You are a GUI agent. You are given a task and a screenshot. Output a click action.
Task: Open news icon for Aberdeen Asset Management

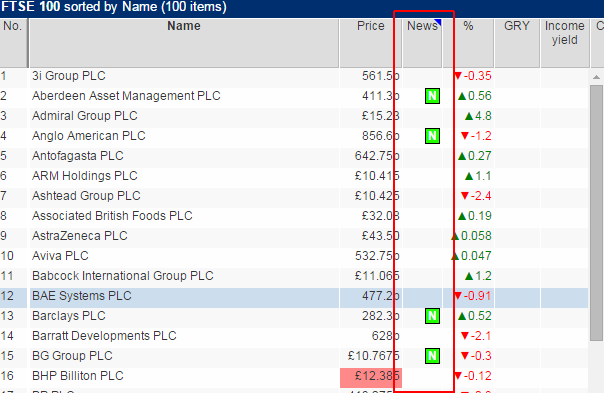click(x=432, y=96)
